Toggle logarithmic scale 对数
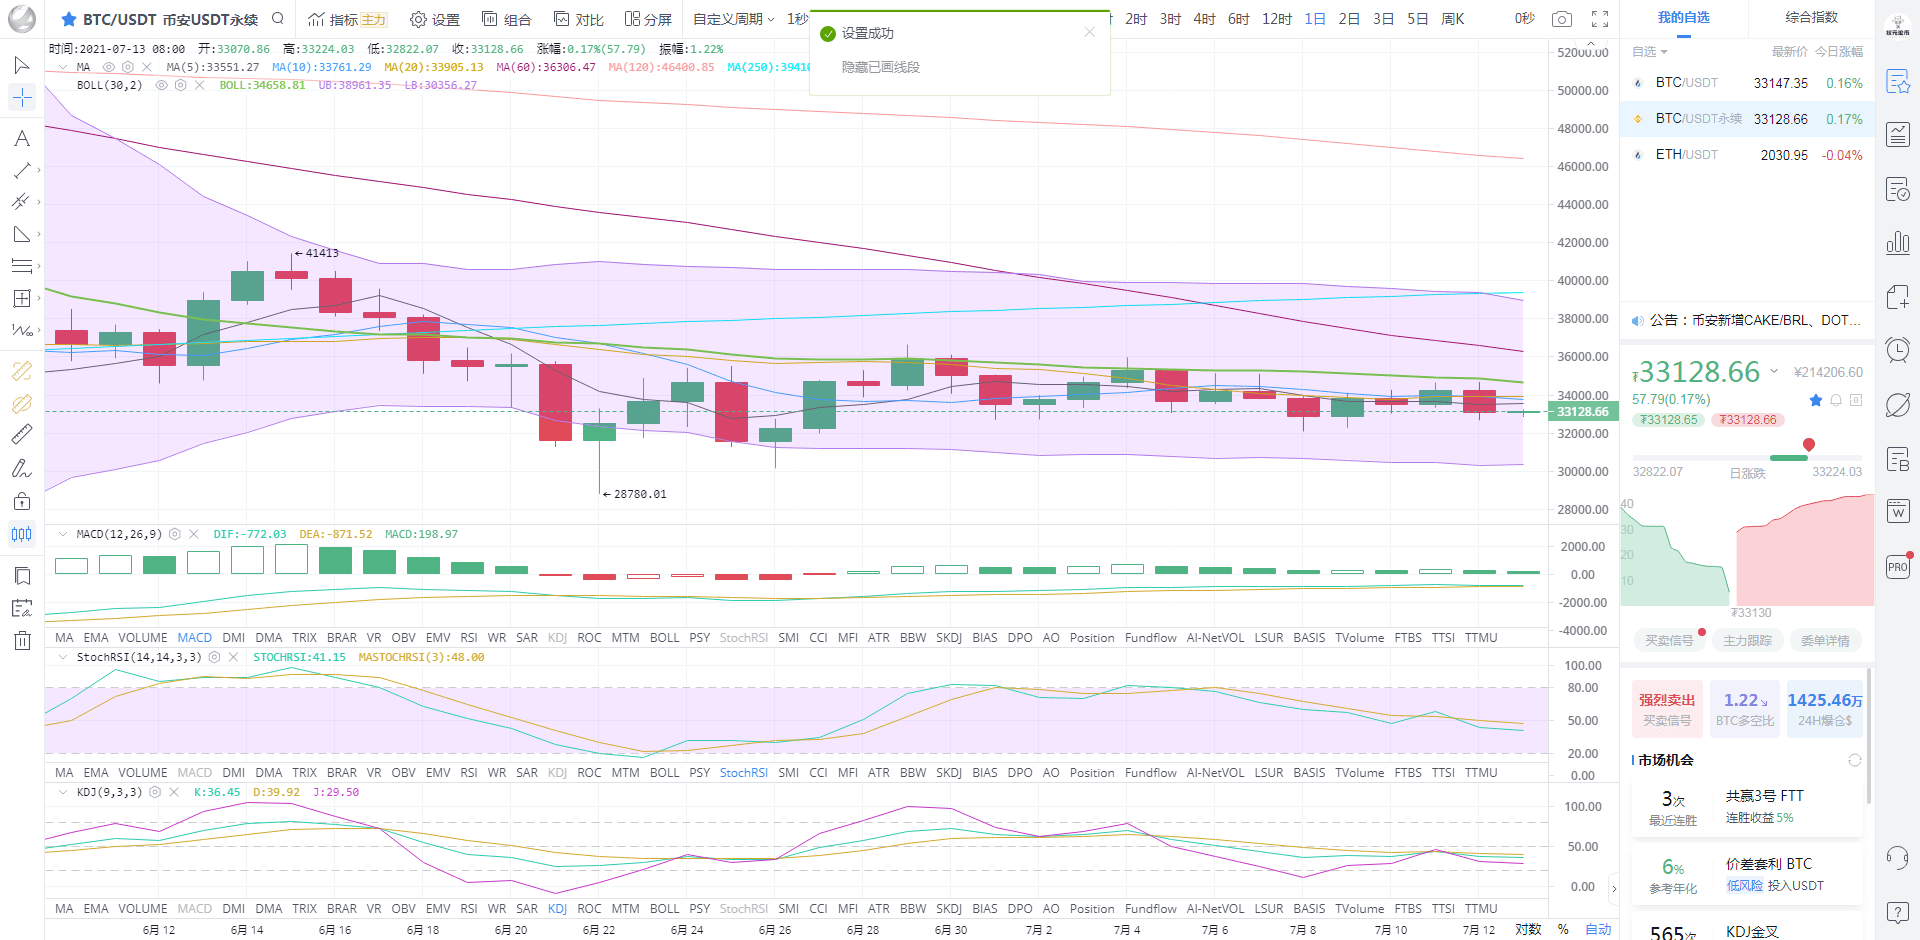Screen dimensions: 1920x940 1528,929
